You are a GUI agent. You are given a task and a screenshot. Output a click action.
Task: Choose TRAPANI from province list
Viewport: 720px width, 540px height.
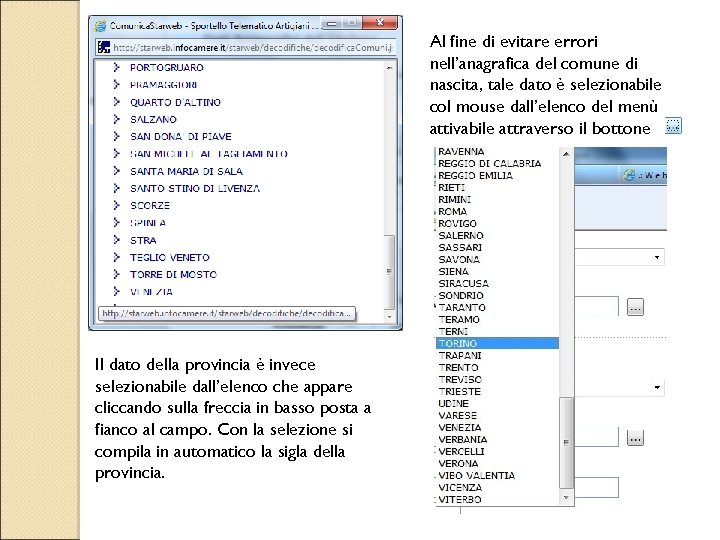point(460,355)
